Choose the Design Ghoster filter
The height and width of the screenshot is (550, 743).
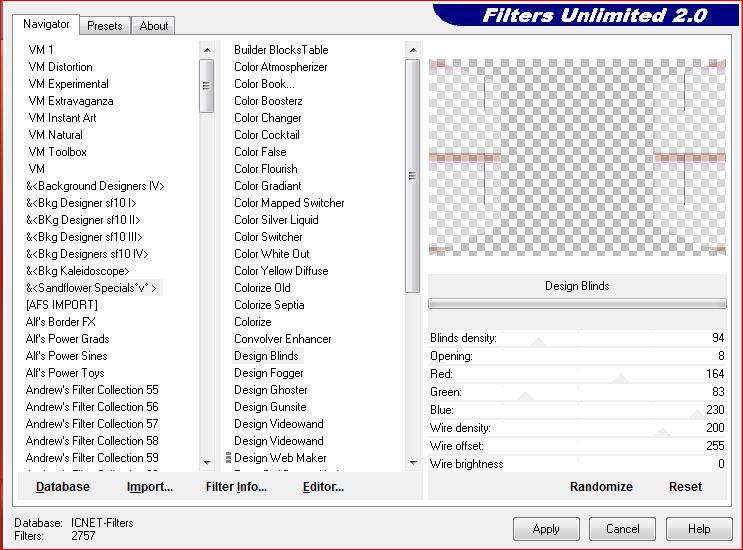pyautogui.click(x=271, y=390)
